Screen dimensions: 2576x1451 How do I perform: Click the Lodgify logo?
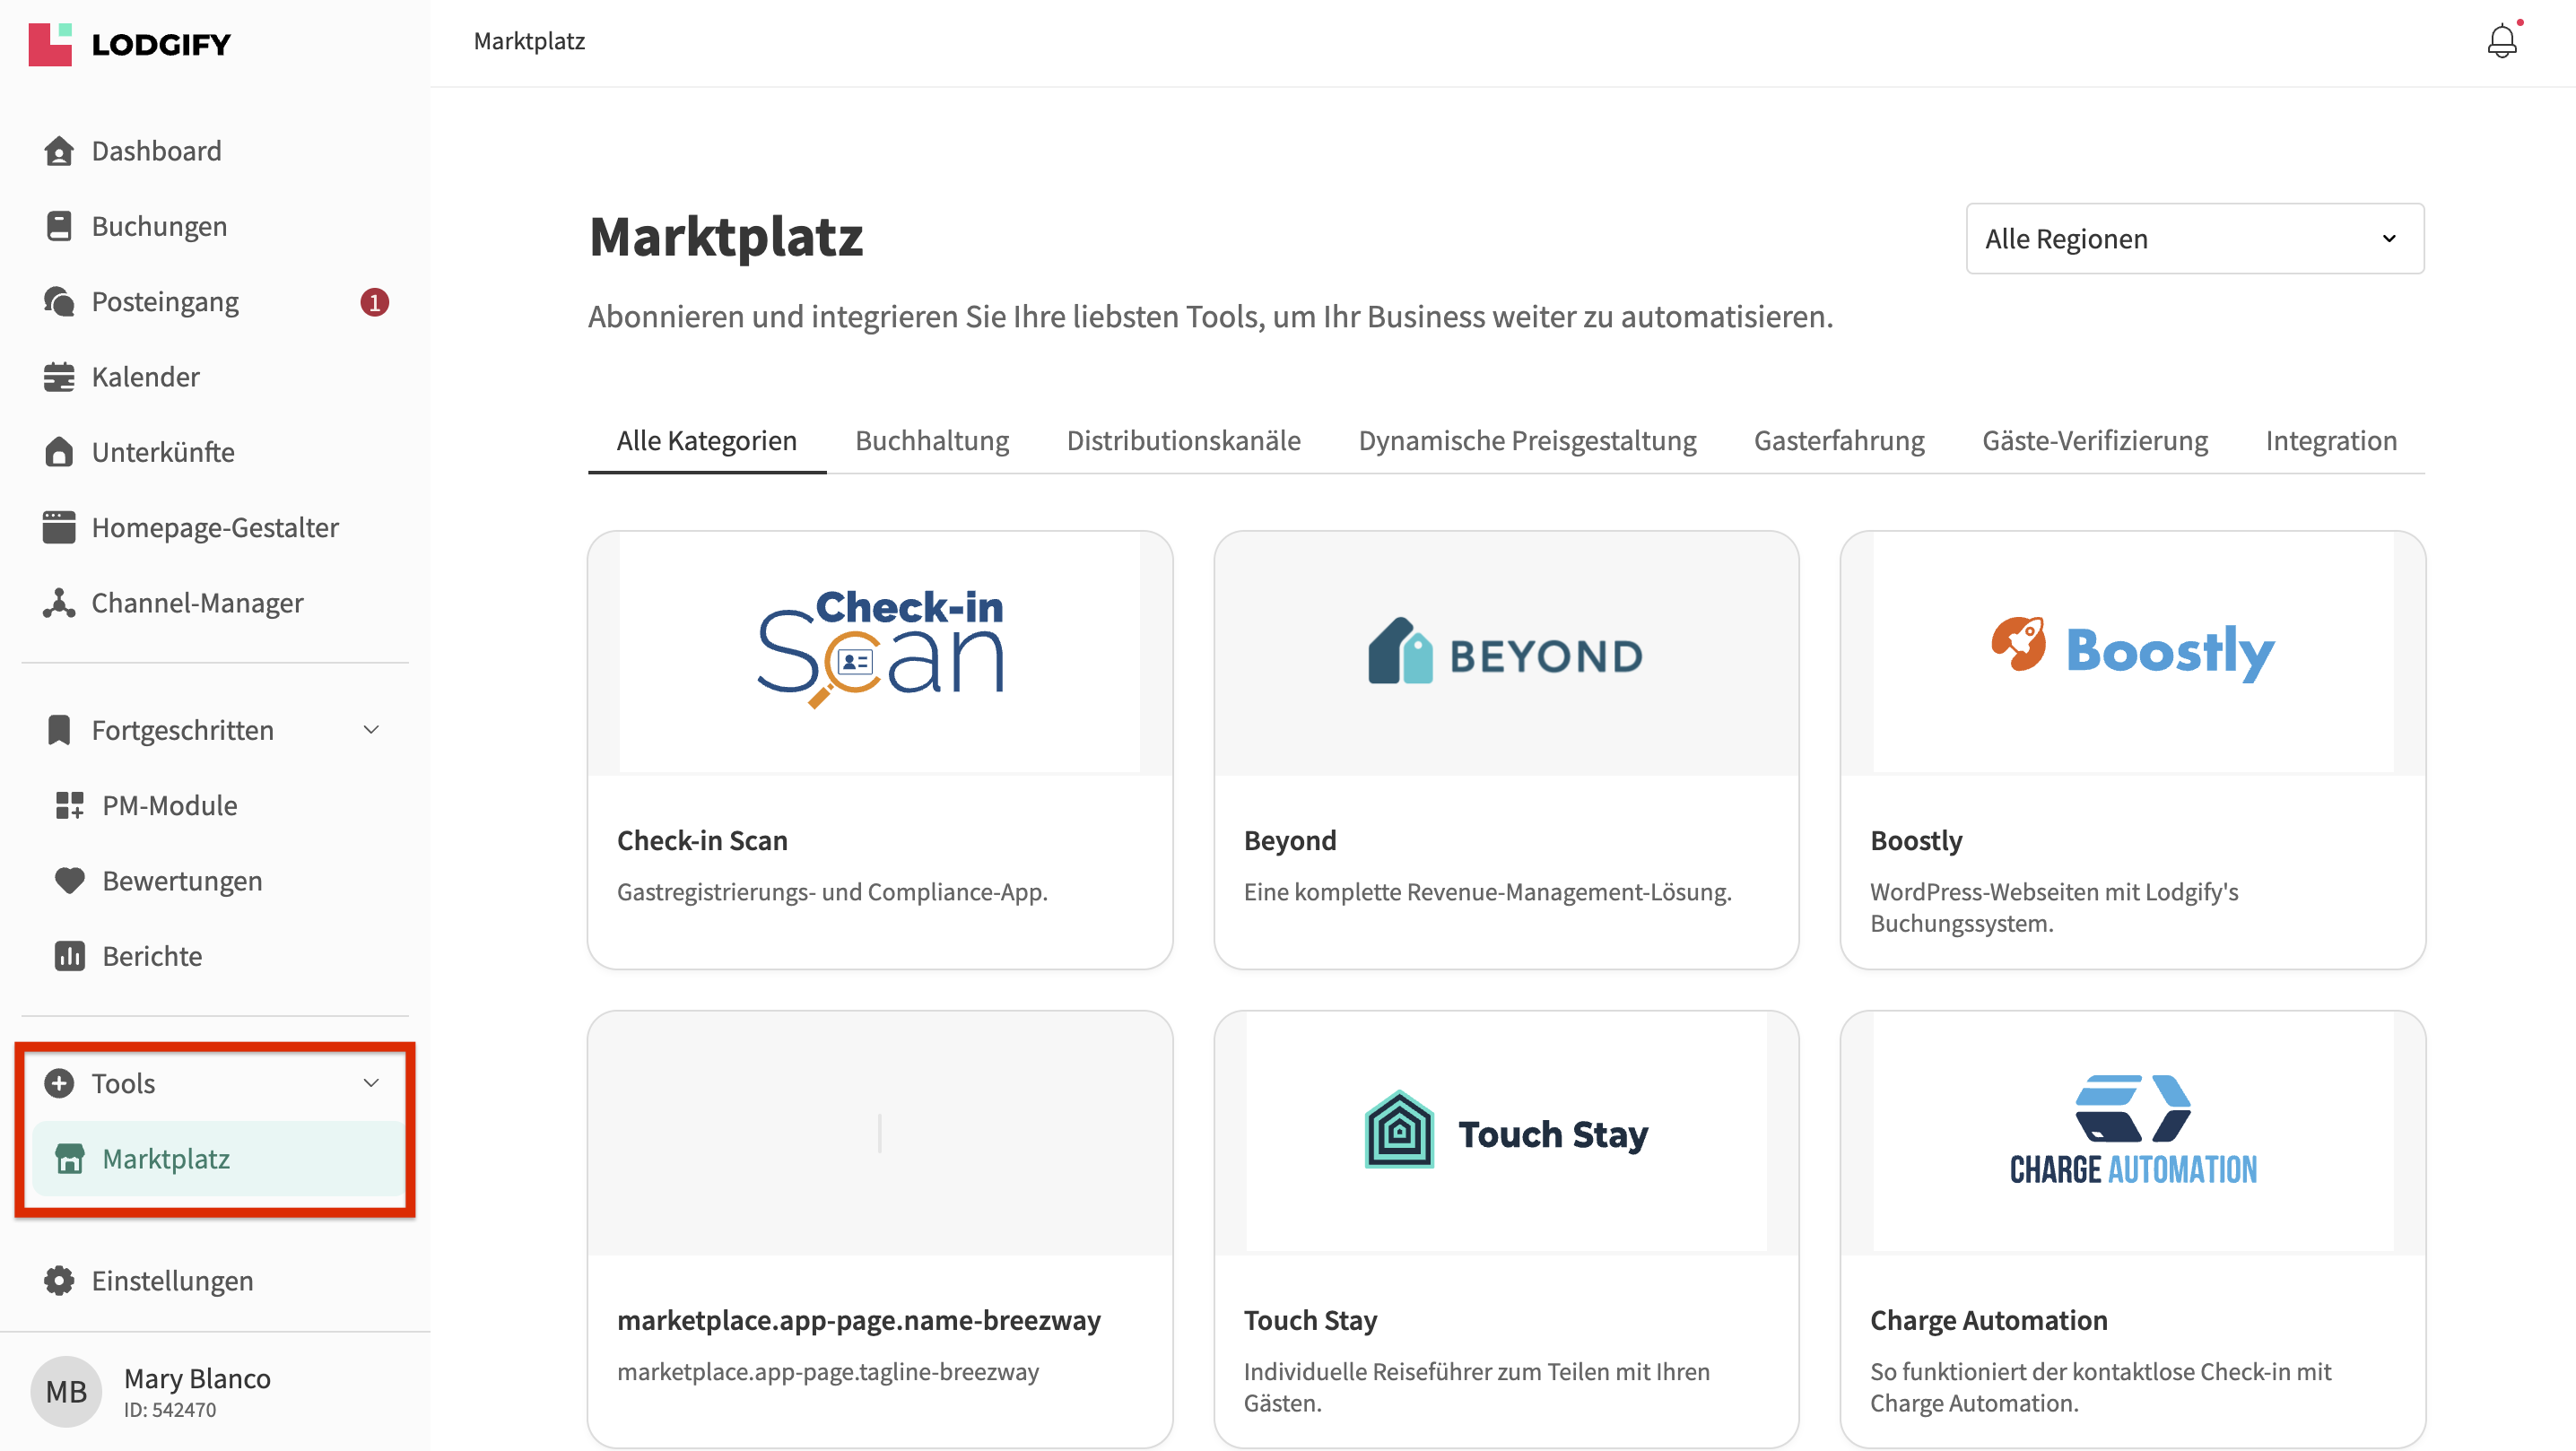130,44
